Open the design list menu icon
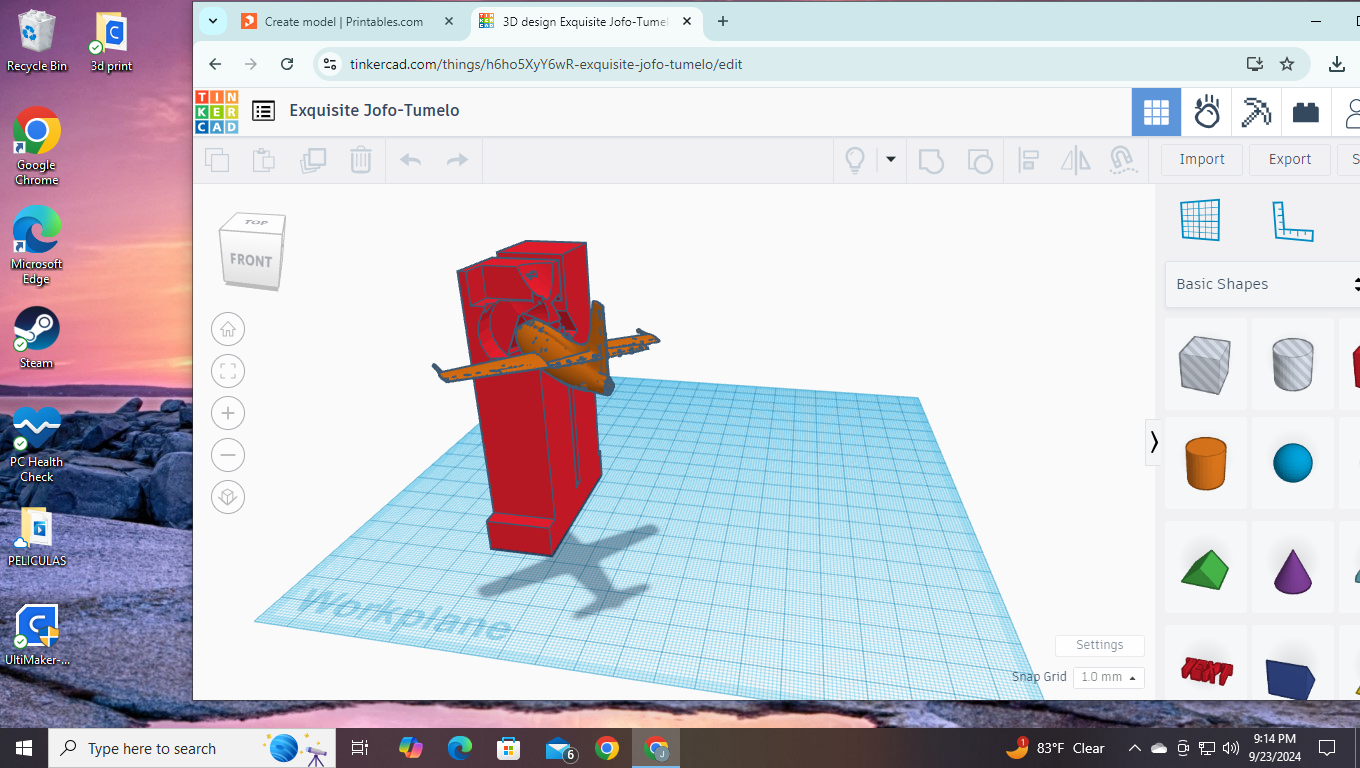Screen dimensions: 1360x768 263,111
